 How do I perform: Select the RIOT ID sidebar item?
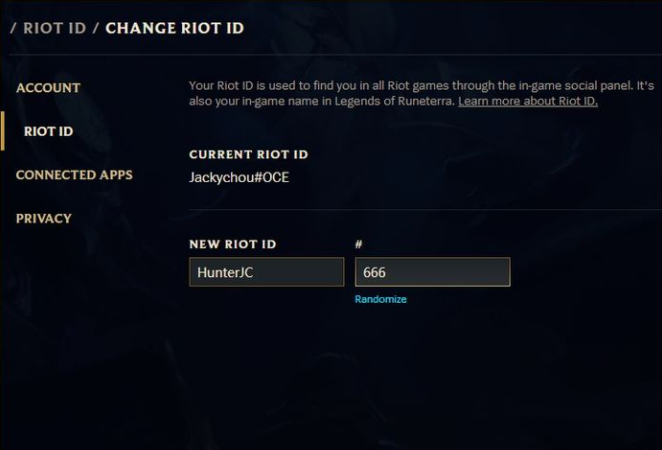coord(49,131)
